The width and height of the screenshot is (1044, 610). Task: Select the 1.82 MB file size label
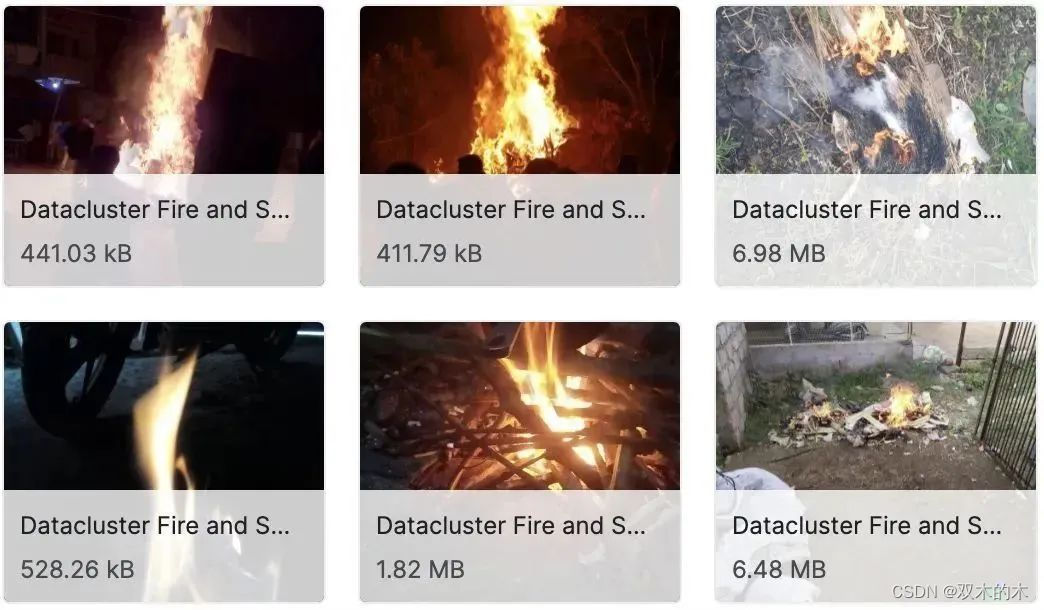click(420, 569)
